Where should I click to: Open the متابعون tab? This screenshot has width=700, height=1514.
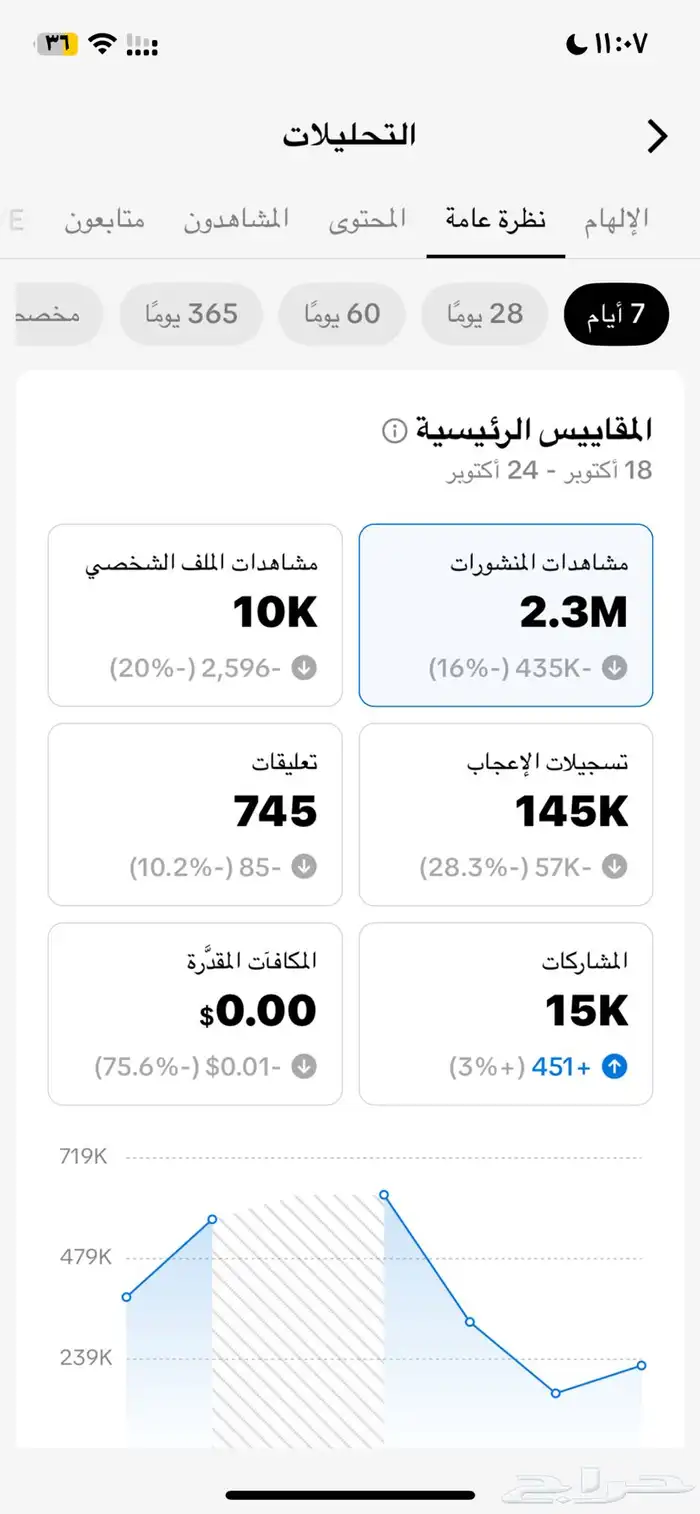(105, 219)
